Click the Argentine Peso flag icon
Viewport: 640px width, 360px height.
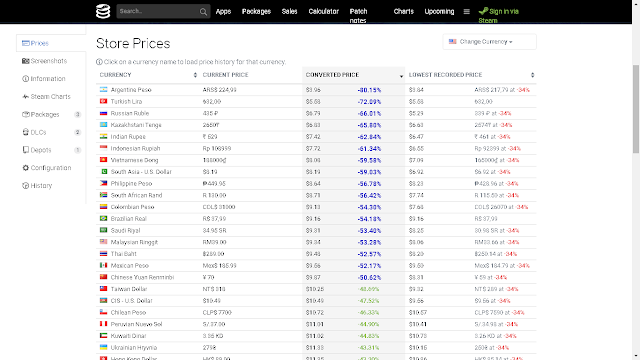coord(104,89)
